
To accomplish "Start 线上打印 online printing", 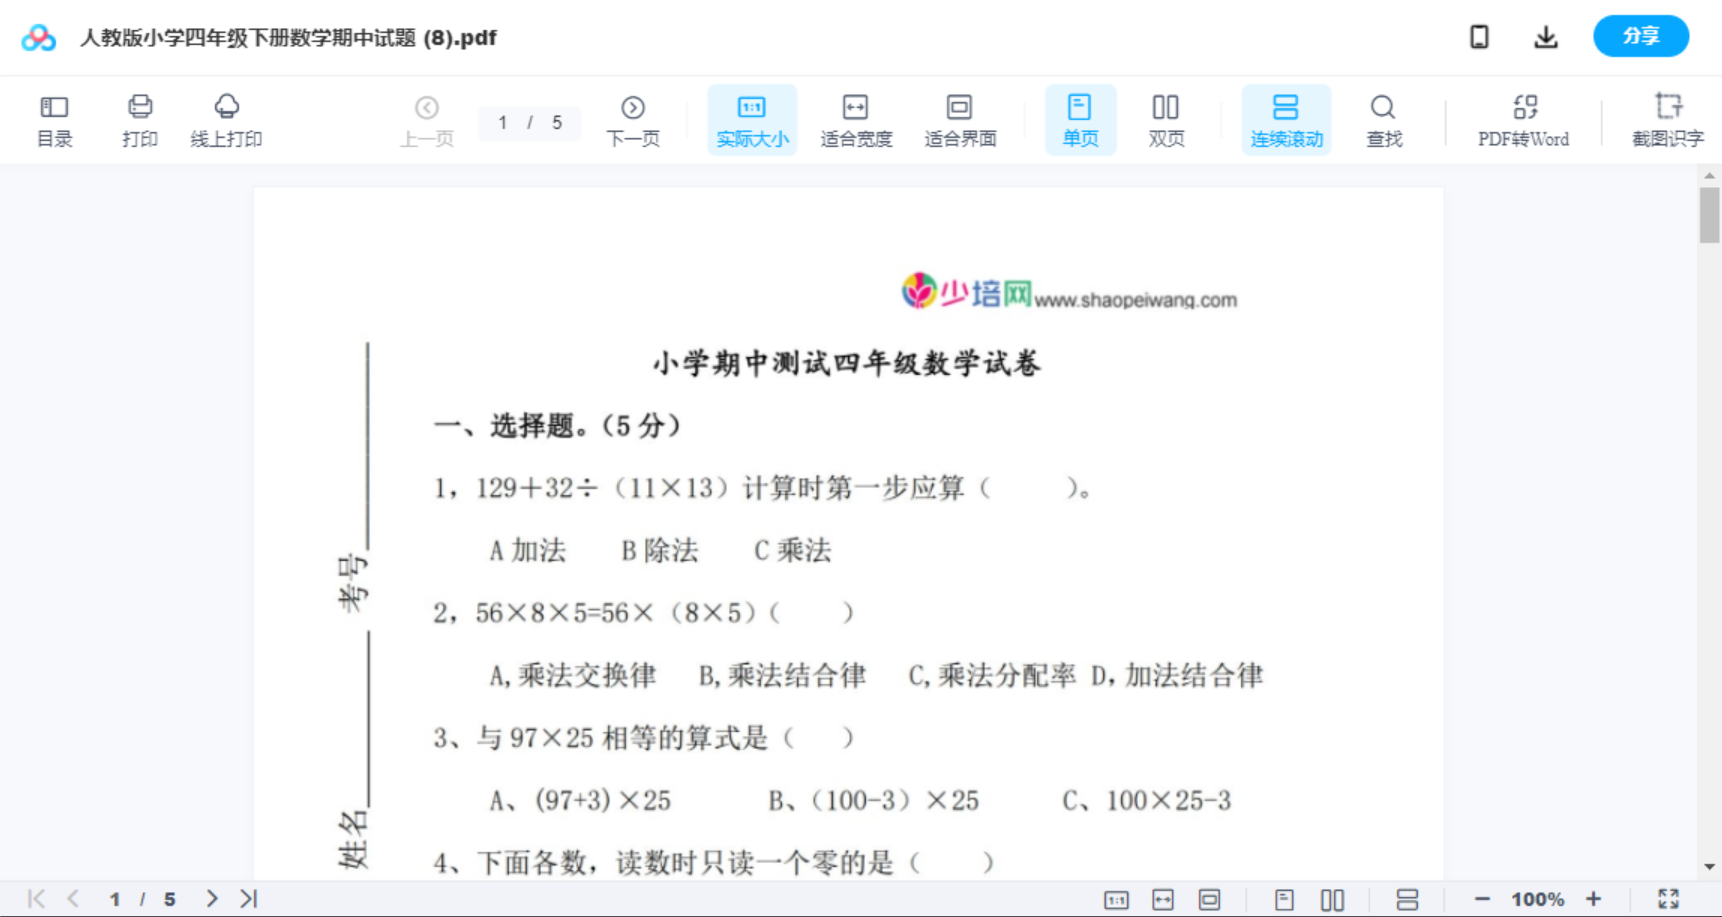I will point(226,119).
